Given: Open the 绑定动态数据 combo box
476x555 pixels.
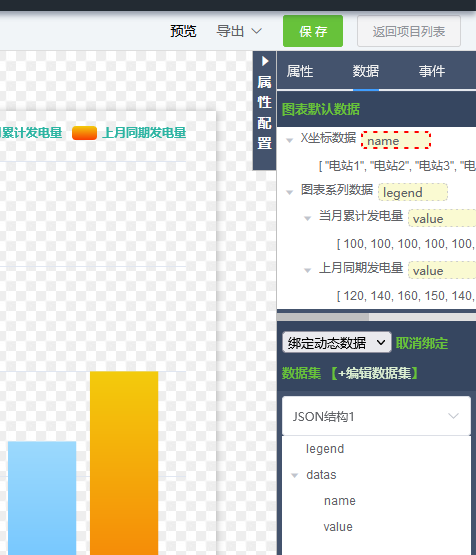Looking at the screenshot, I should [337, 342].
